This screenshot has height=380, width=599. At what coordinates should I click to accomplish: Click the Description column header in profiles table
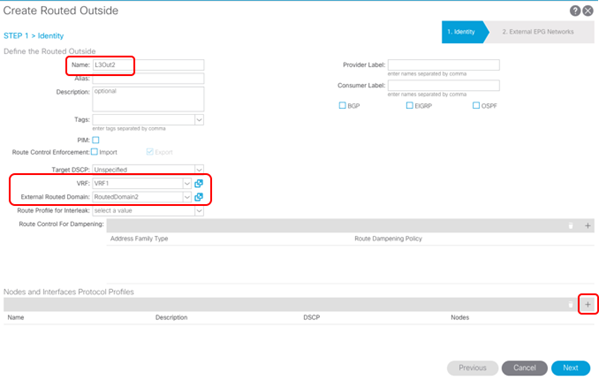coord(171,317)
